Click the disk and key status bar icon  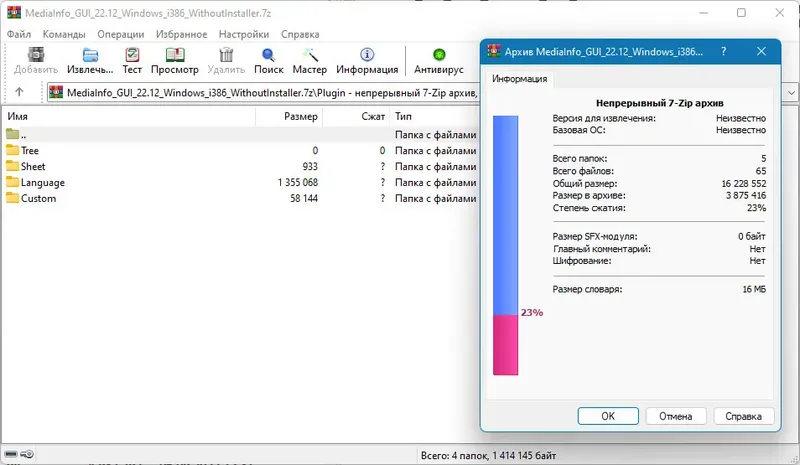point(19,454)
